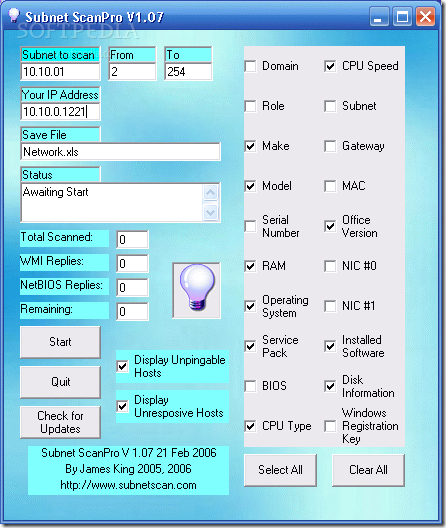
Task: Uncheck the CPU Speed checkbox
Action: coord(330,66)
